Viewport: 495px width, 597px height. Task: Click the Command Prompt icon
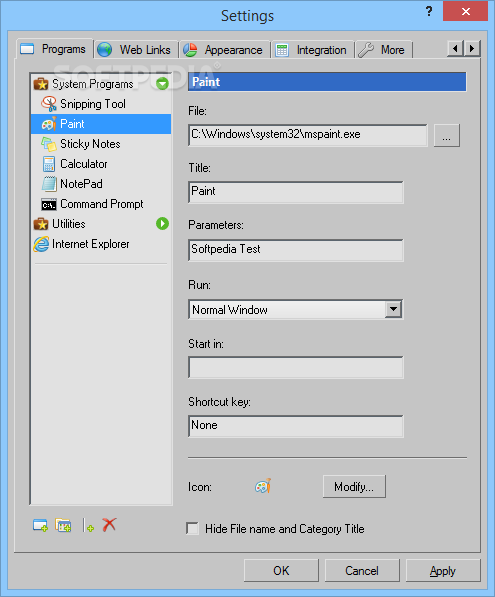(x=49, y=204)
